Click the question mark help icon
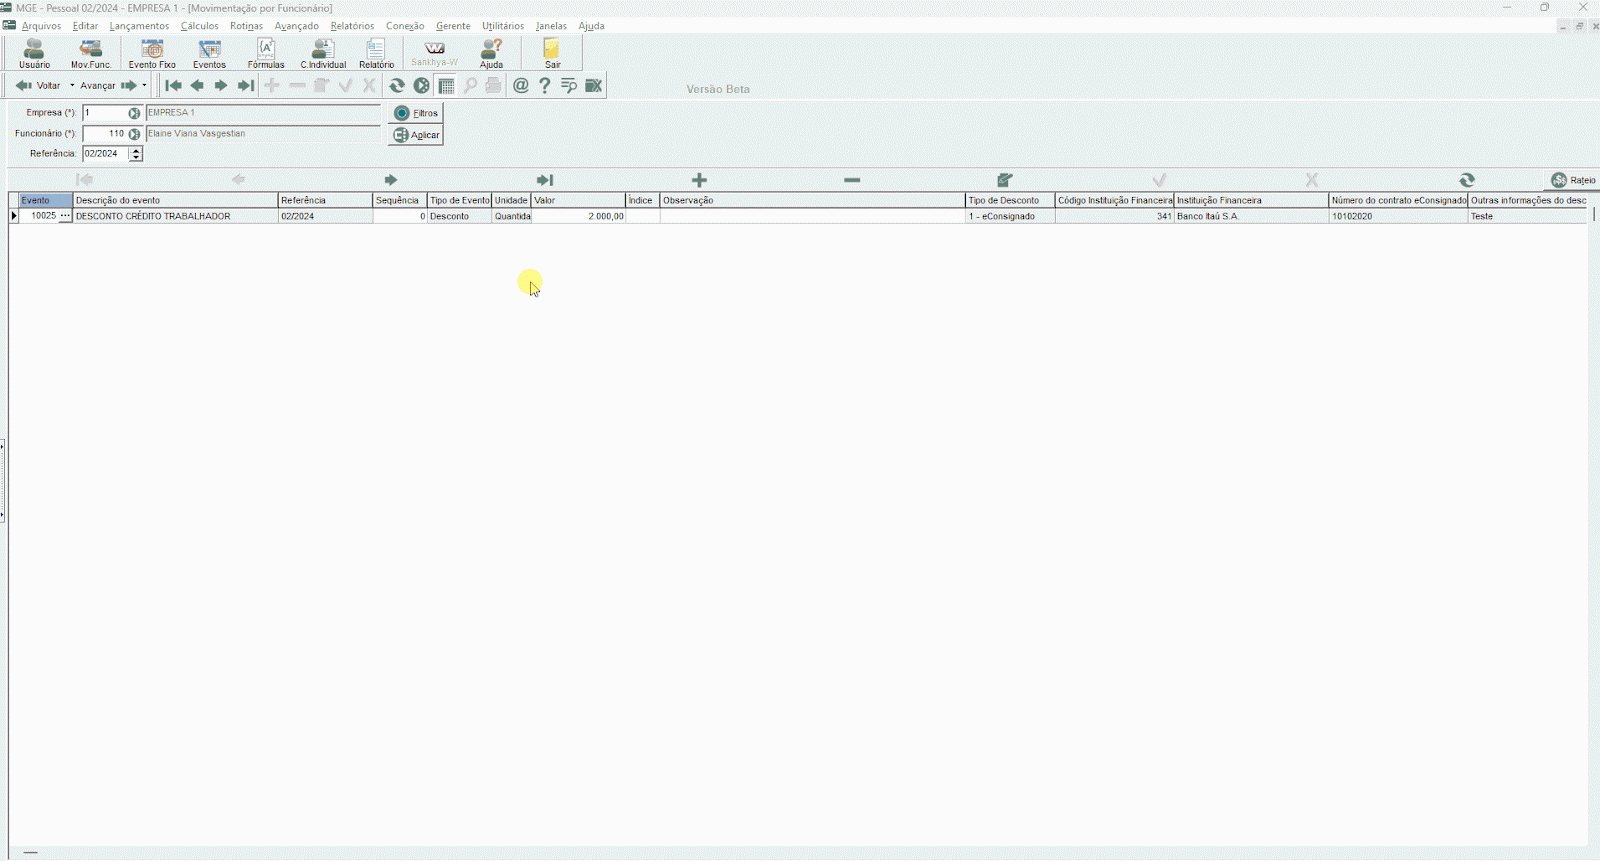The image size is (1600, 861). point(545,86)
